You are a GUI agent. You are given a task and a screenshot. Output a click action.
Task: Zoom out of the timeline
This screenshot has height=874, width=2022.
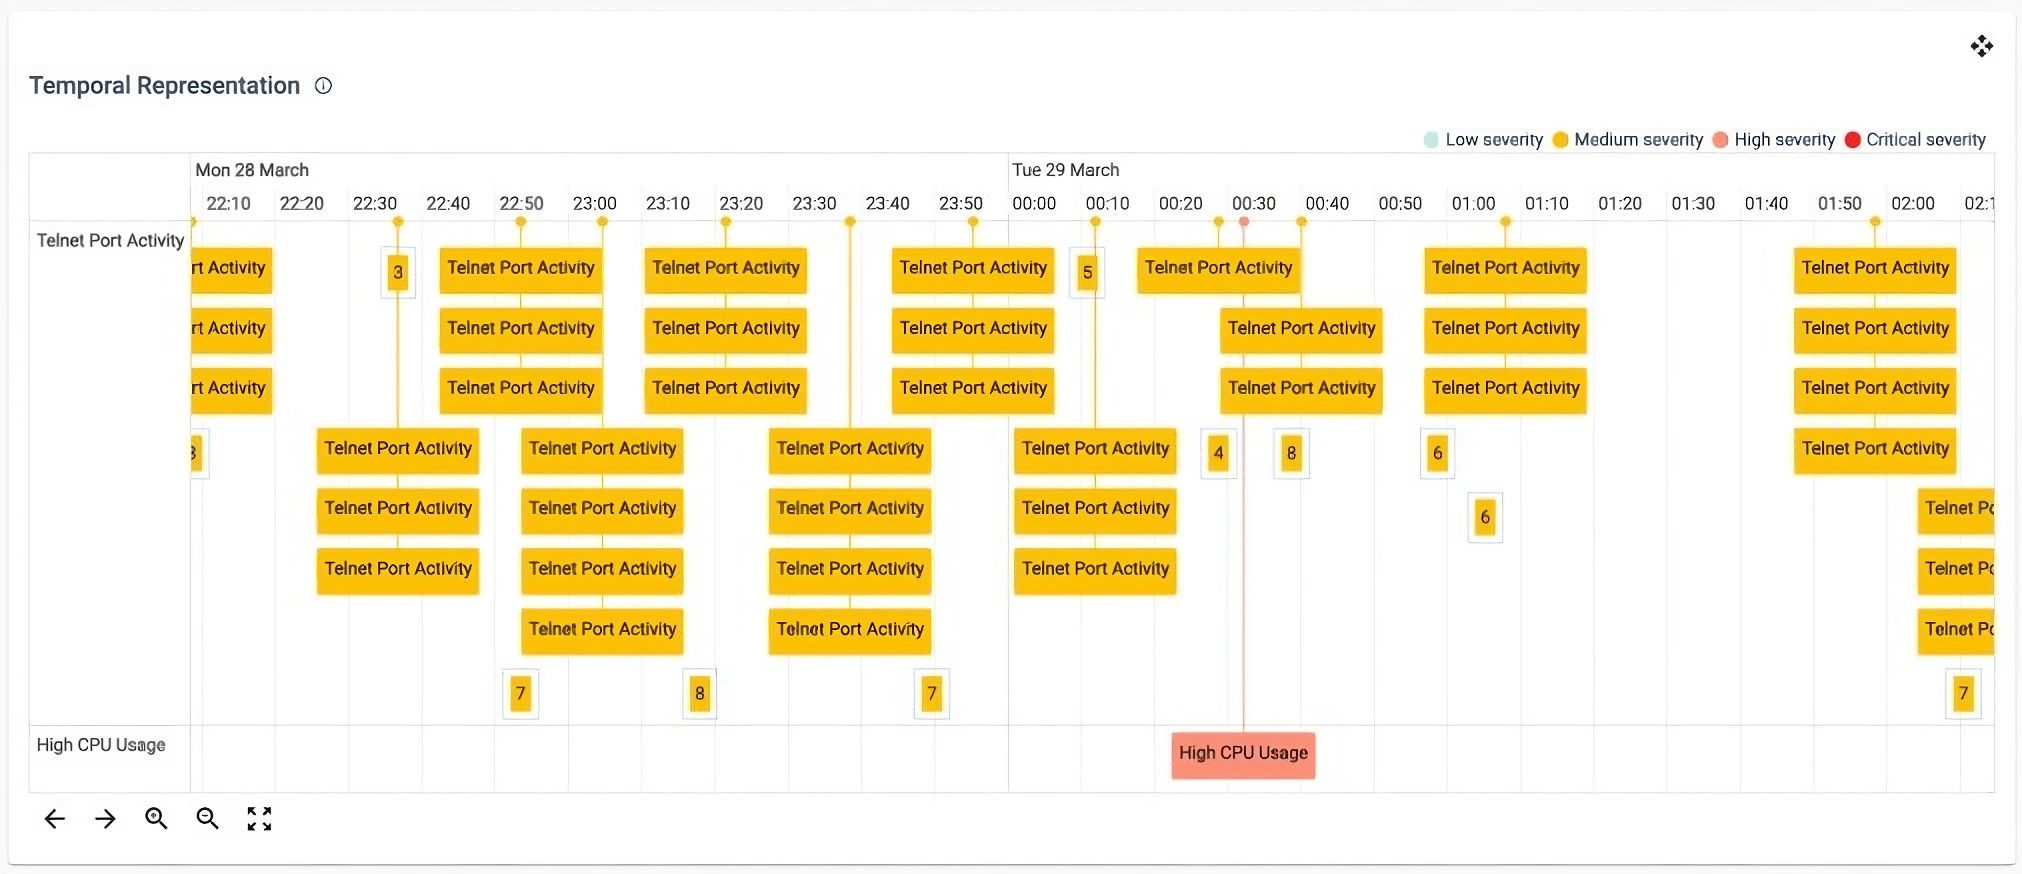[207, 819]
